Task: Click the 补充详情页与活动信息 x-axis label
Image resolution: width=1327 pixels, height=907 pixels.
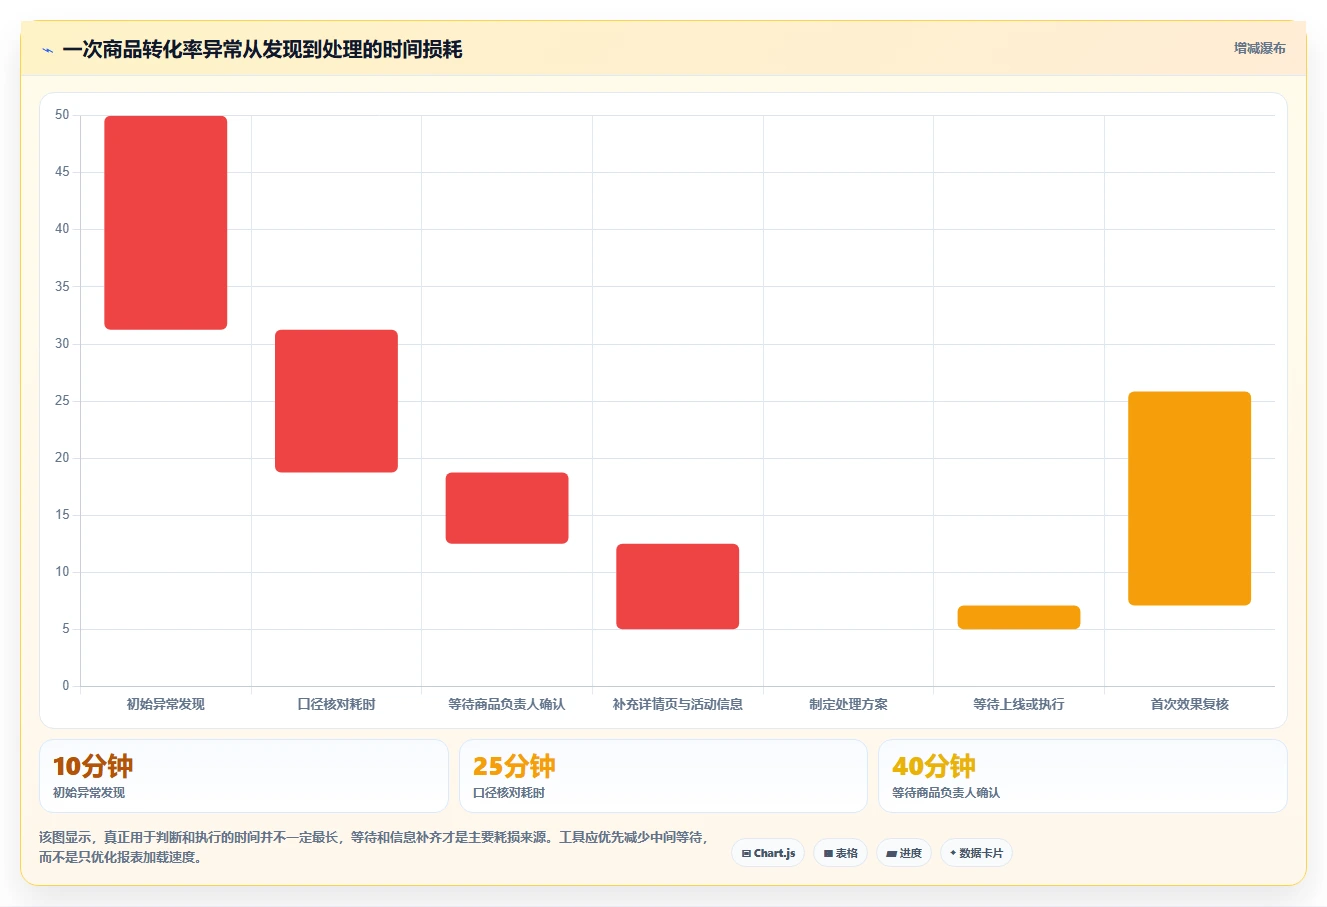Action: [678, 704]
